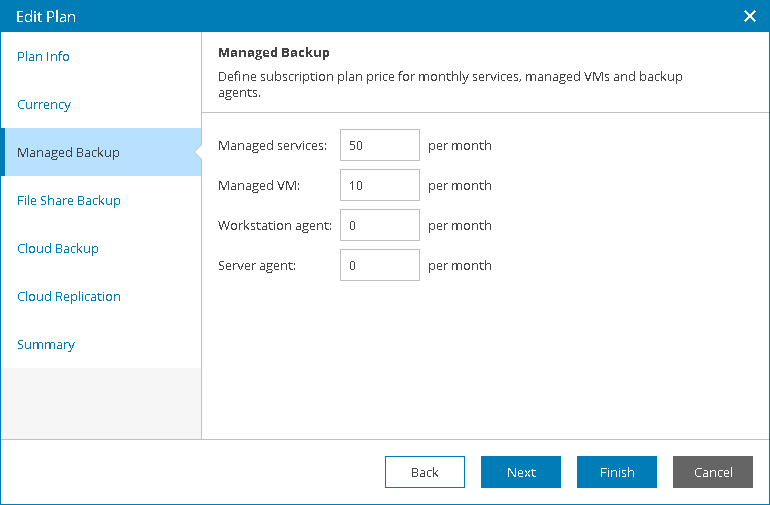Click the "Managed services:" label
This screenshot has width=770, height=505.
click(x=272, y=145)
